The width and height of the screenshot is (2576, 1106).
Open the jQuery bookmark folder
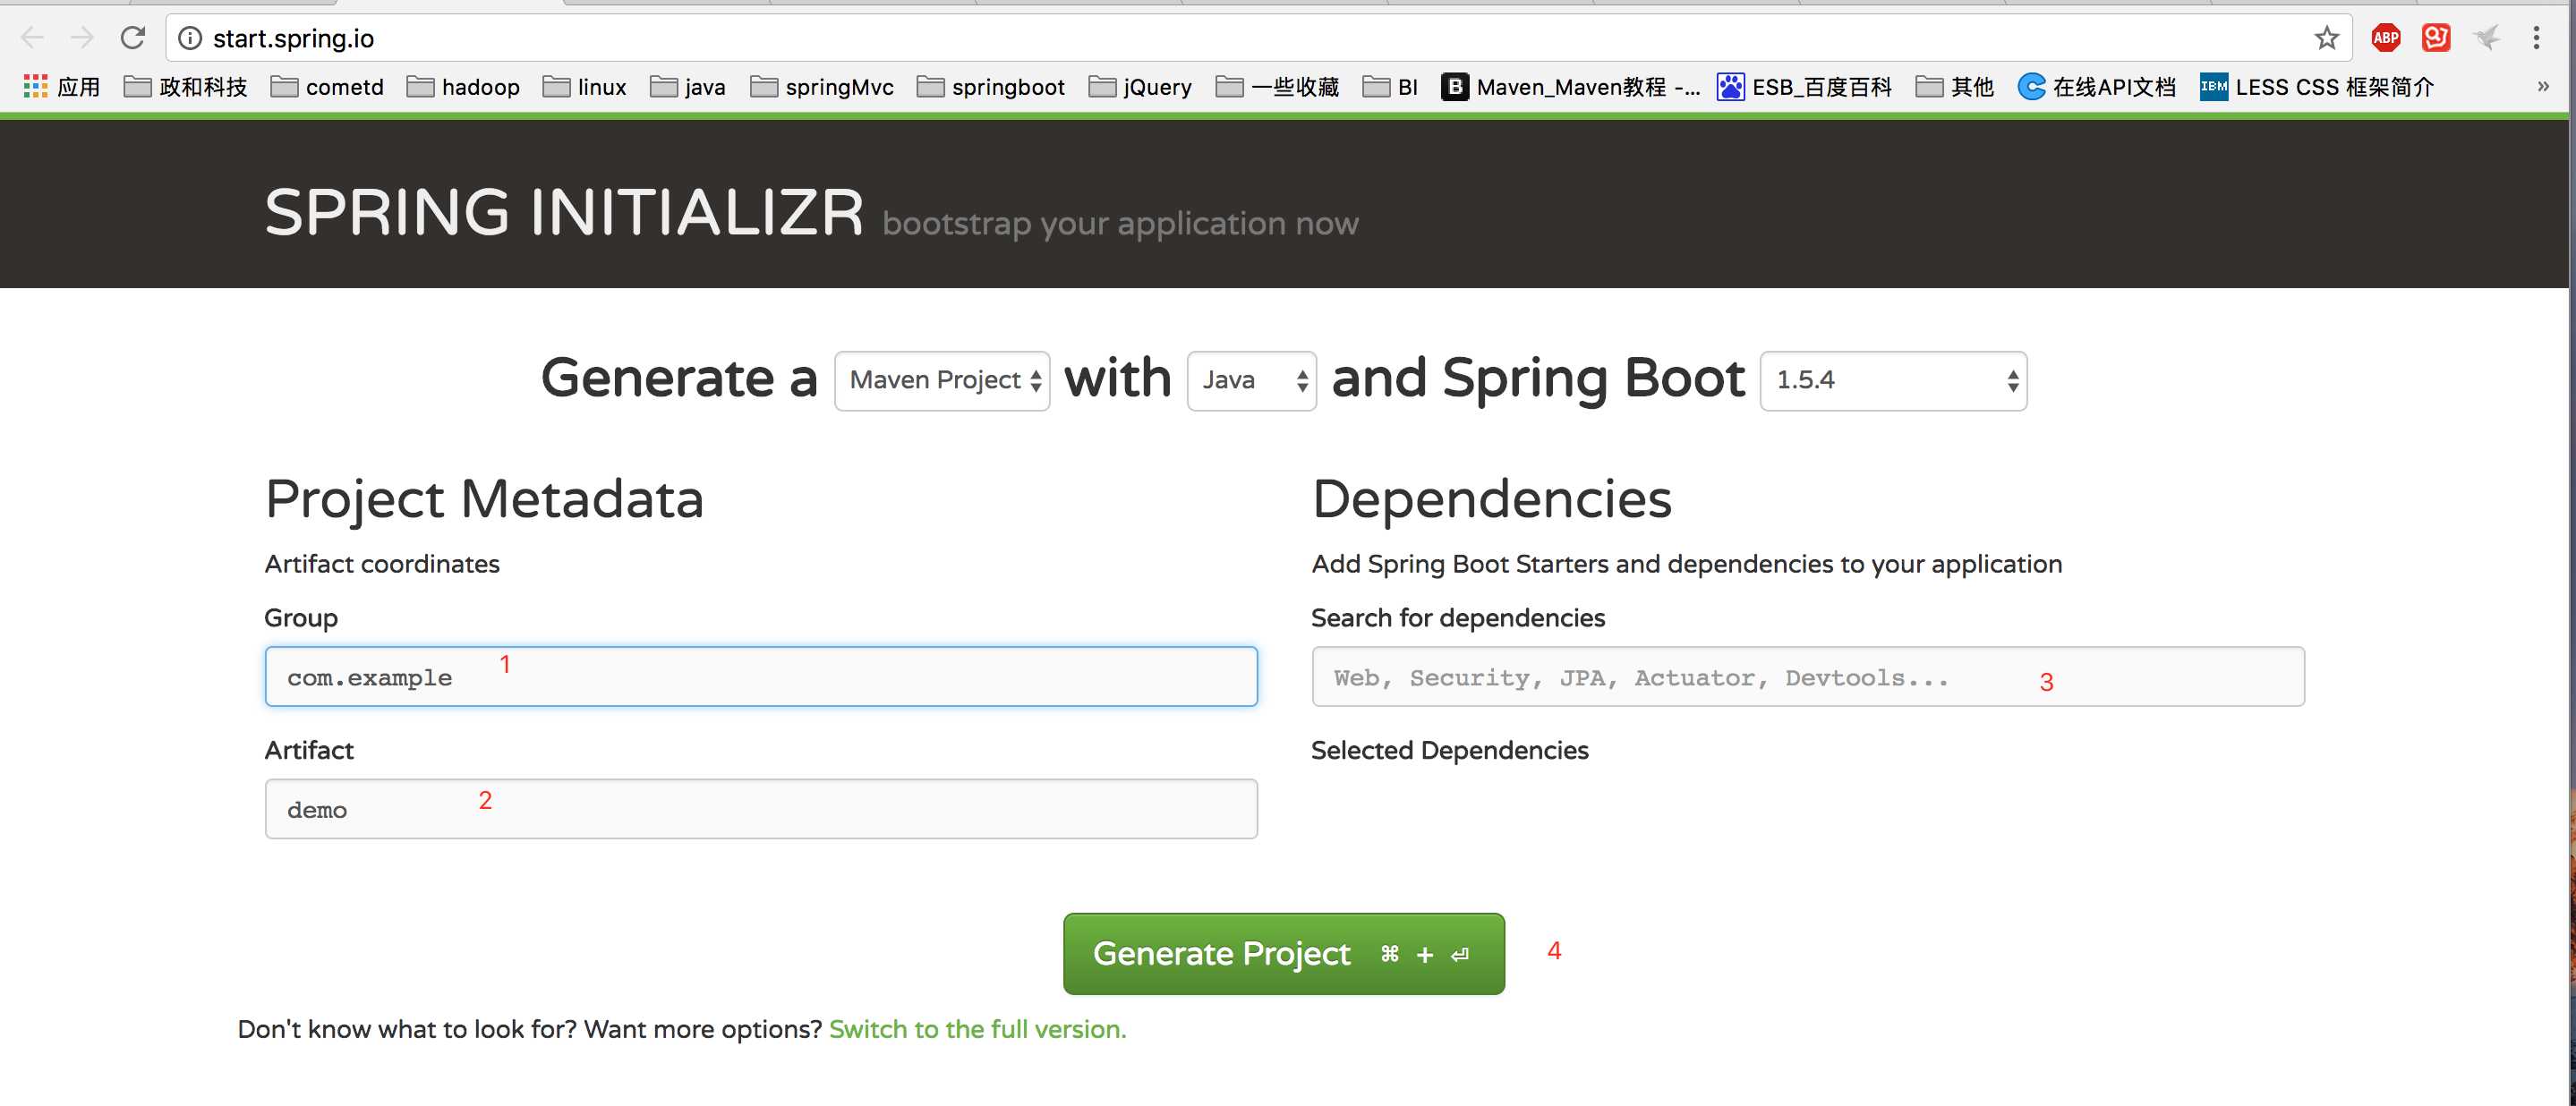pyautogui.click(x=1139, y=87)
